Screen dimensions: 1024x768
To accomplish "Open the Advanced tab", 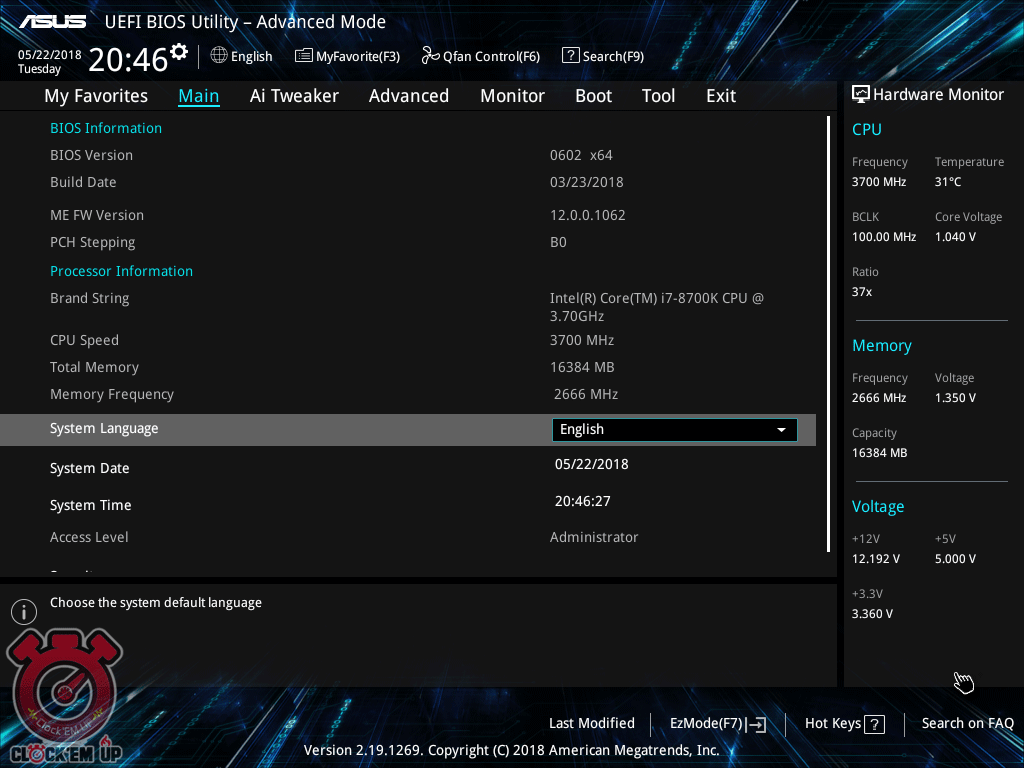I will (x=408, y=96).
